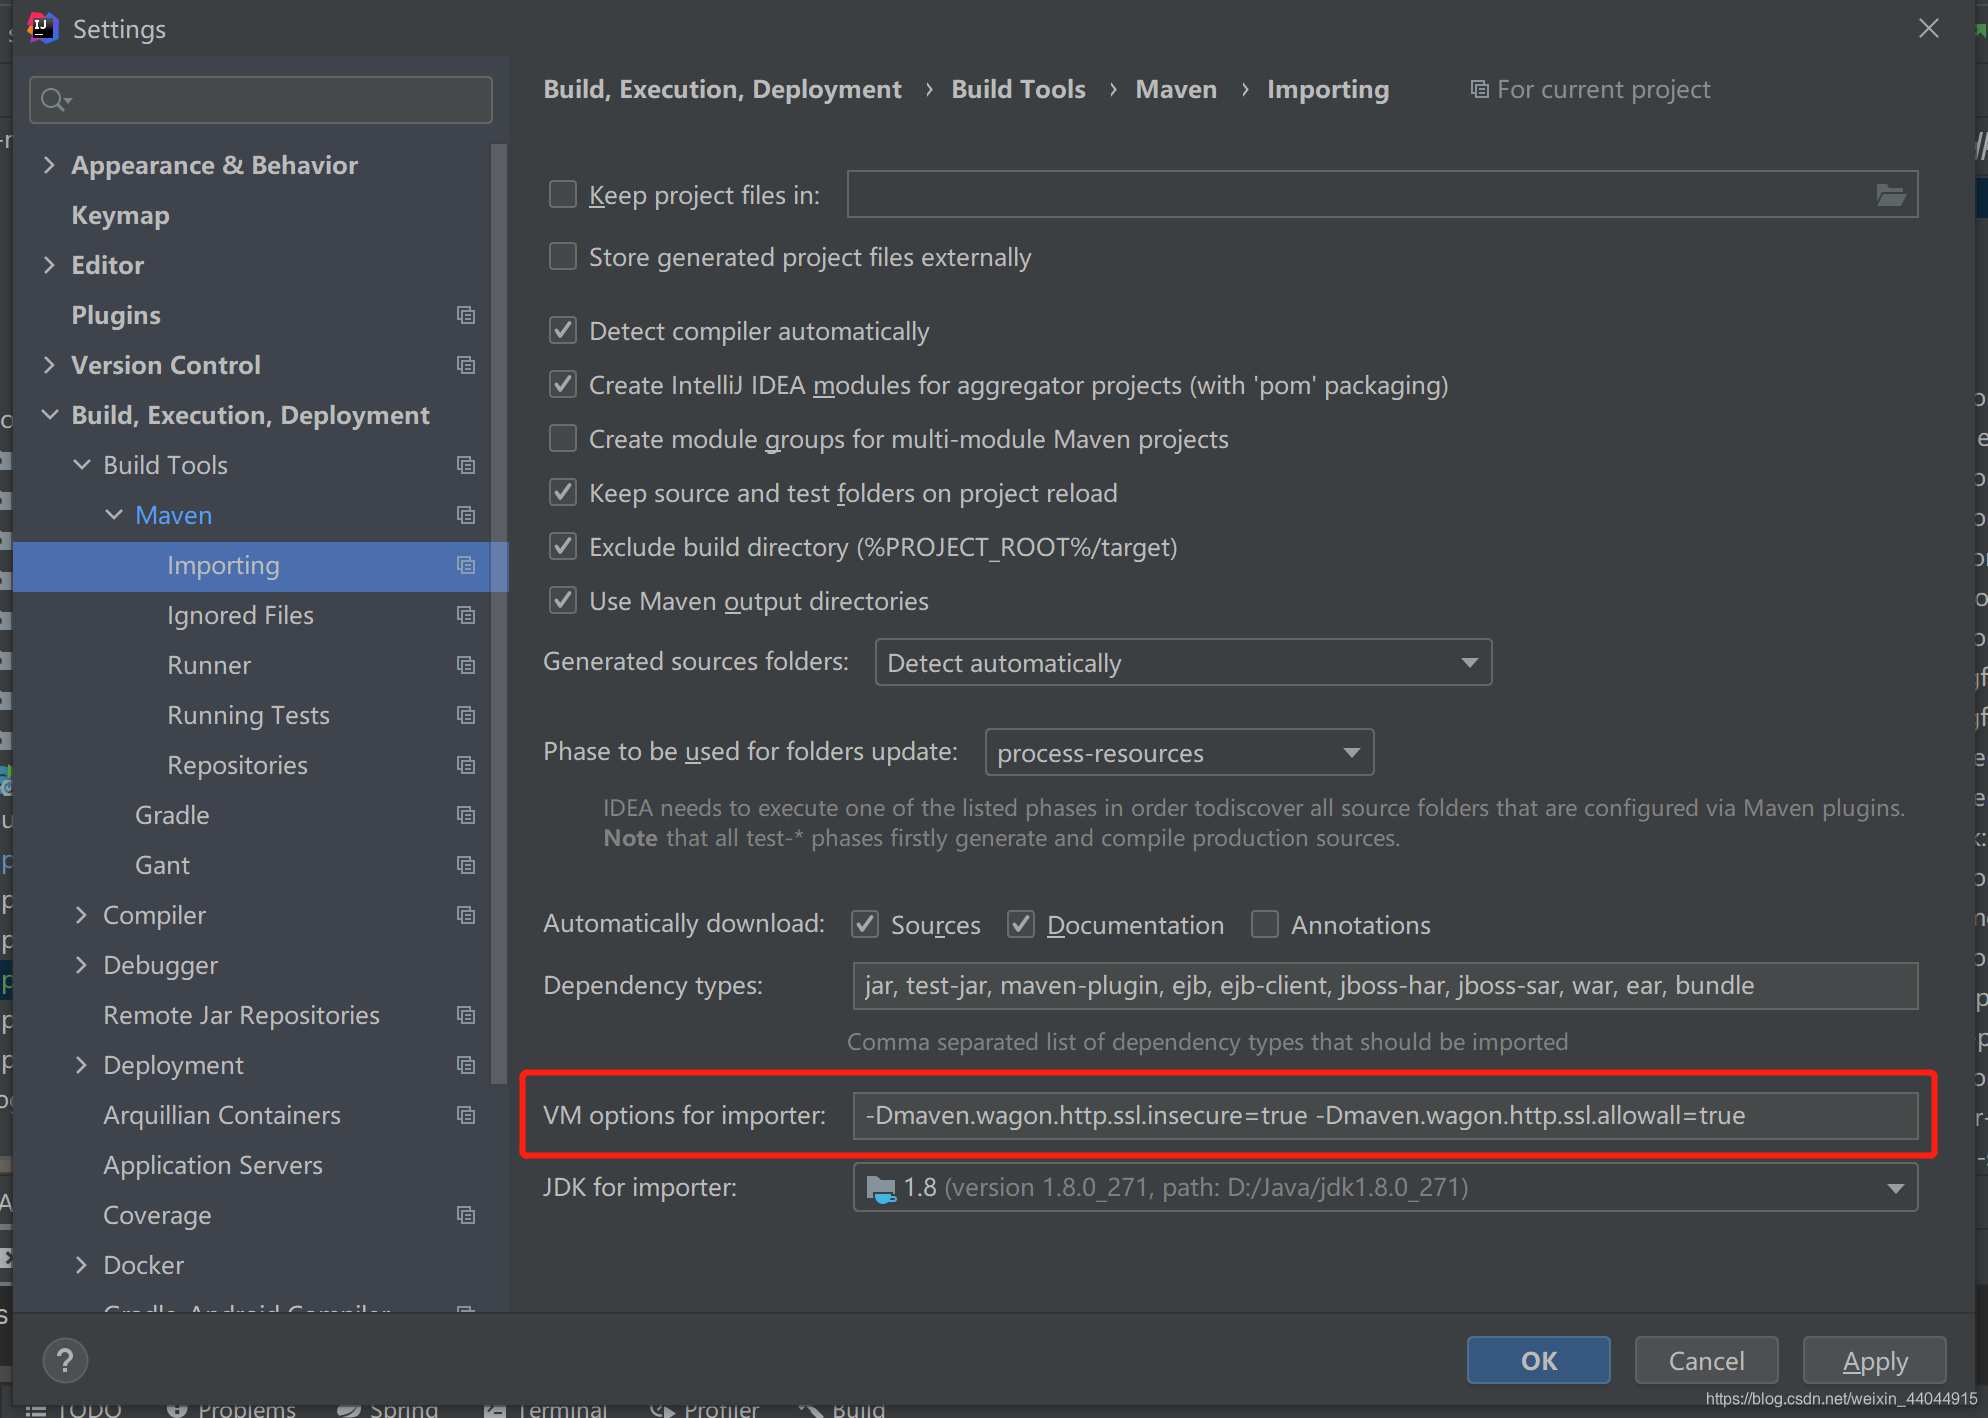Click the help question mark icon
The width and height of the screenshot is (1988, 1418).
[65, 1360]
